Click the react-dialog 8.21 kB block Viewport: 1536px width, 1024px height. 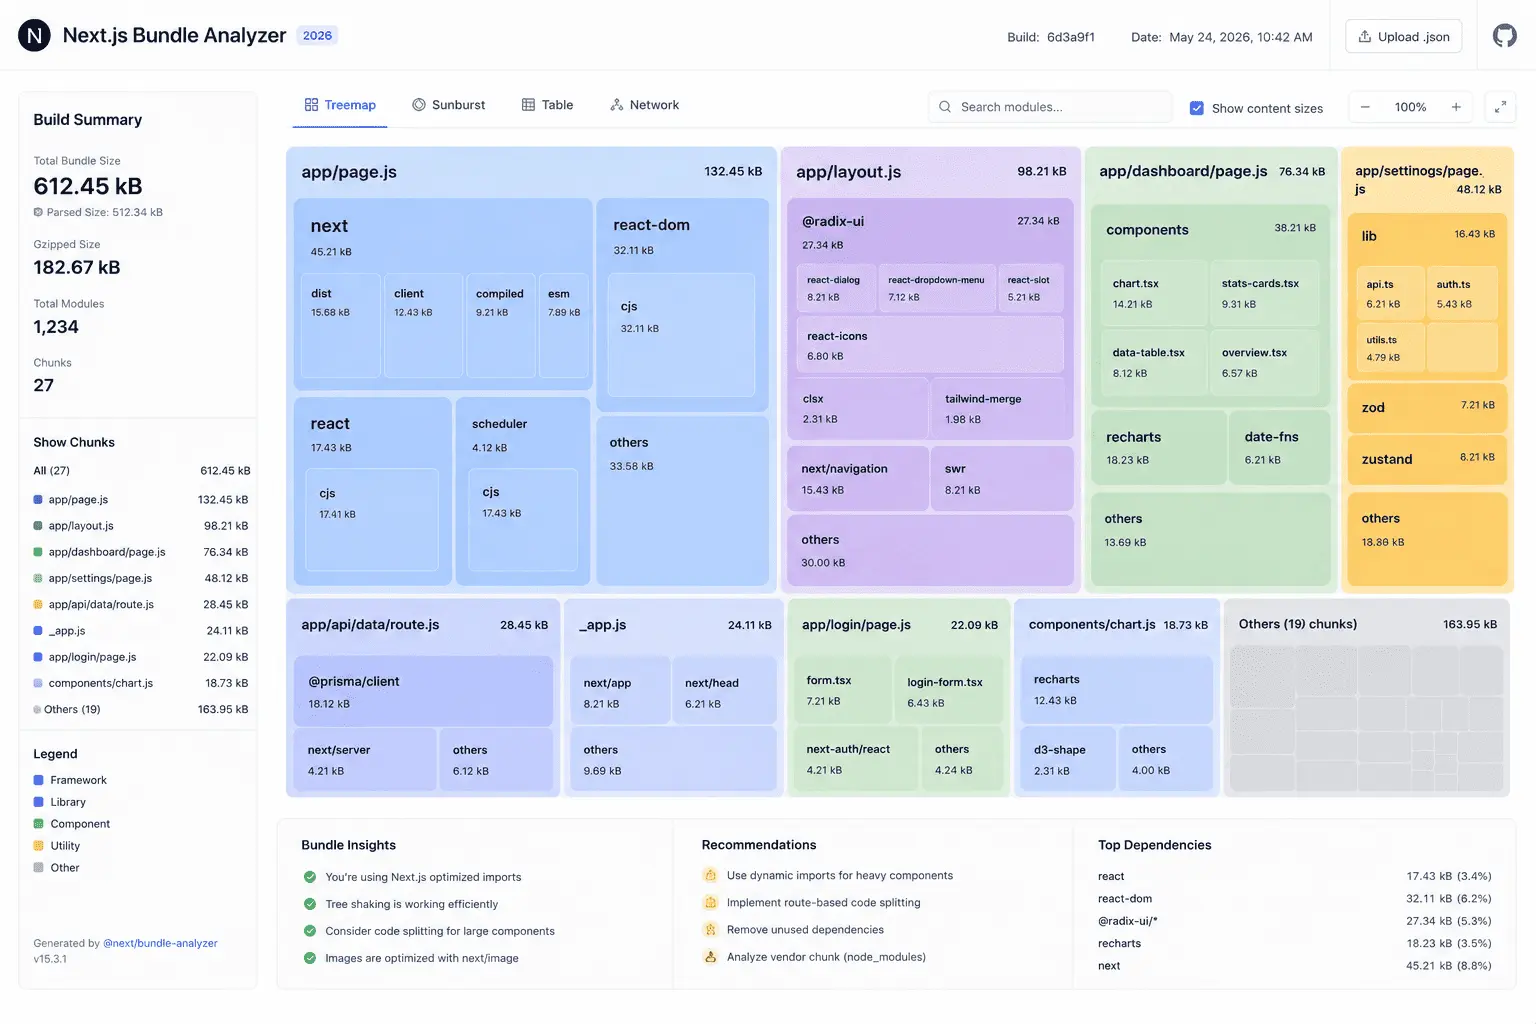pyautogui.click(x=836, y=289)
